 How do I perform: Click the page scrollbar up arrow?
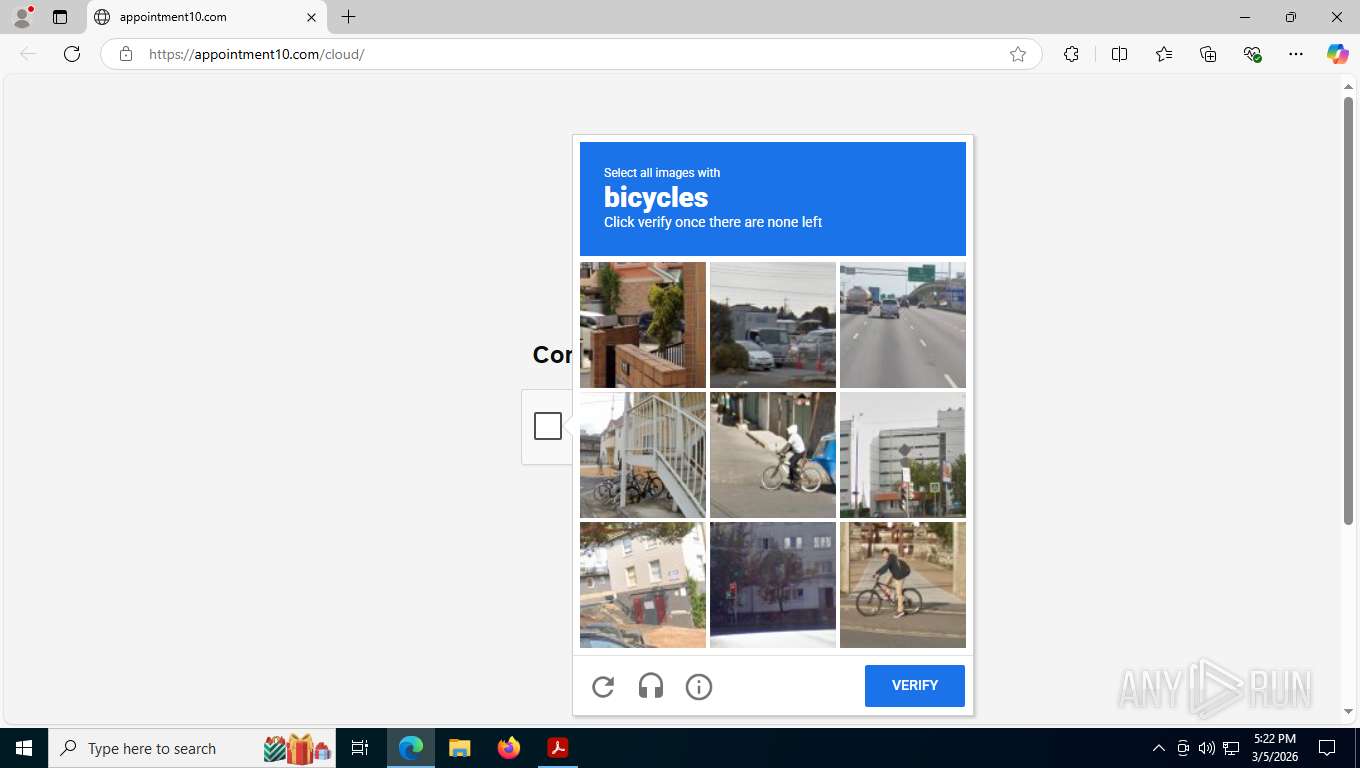pos(1348,87)
